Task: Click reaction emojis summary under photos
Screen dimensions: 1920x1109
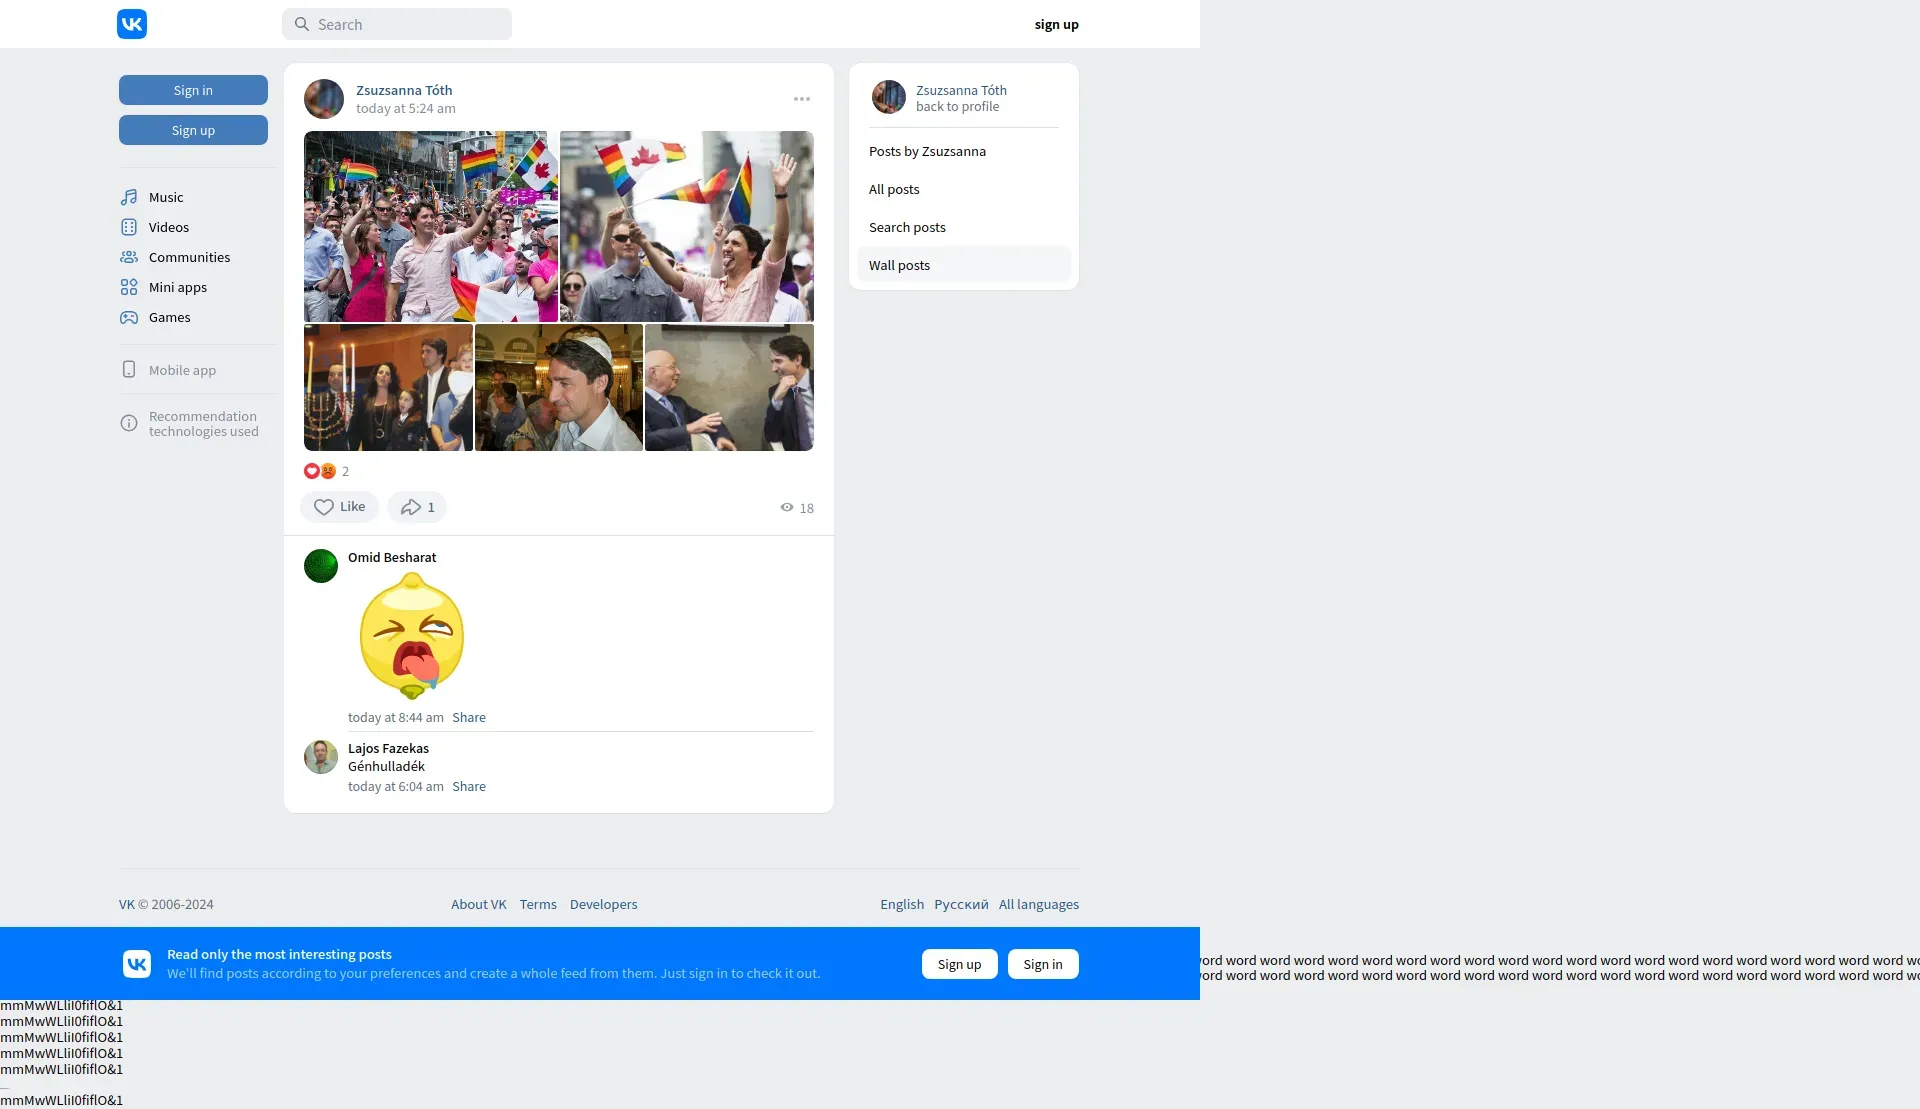Action: (x=321, y=471)
